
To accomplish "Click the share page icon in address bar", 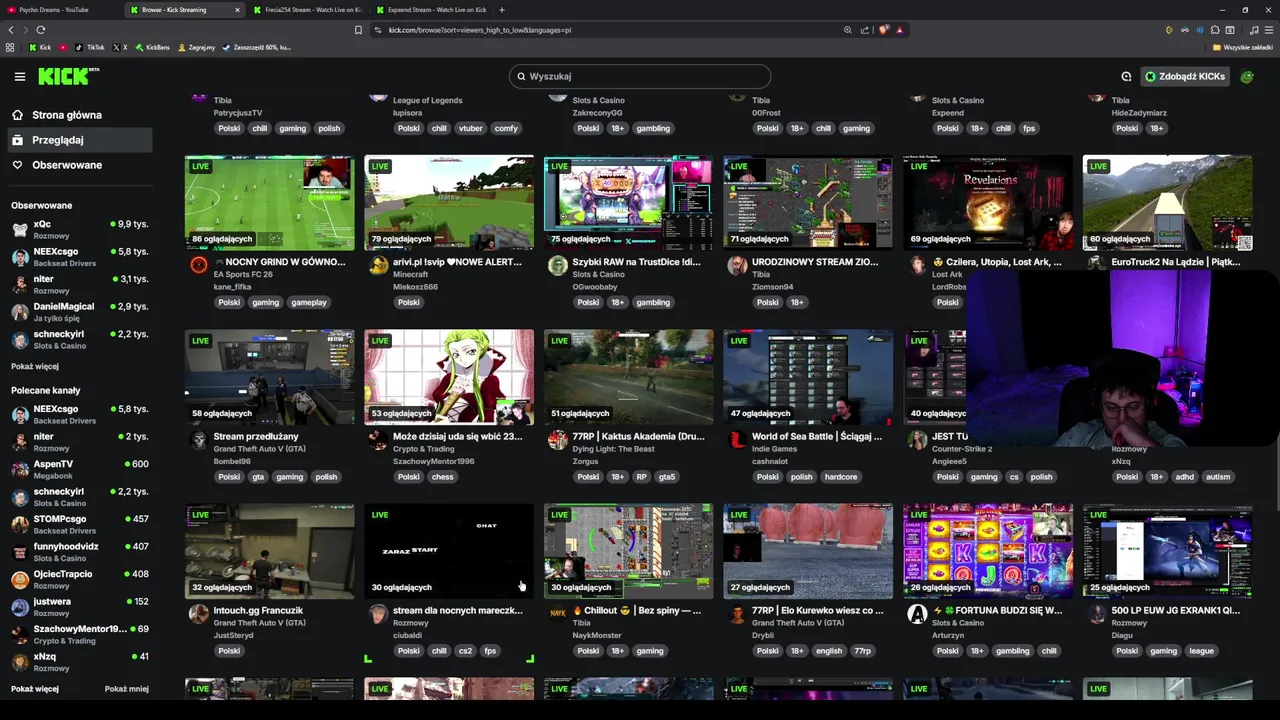I will (865, 30).
